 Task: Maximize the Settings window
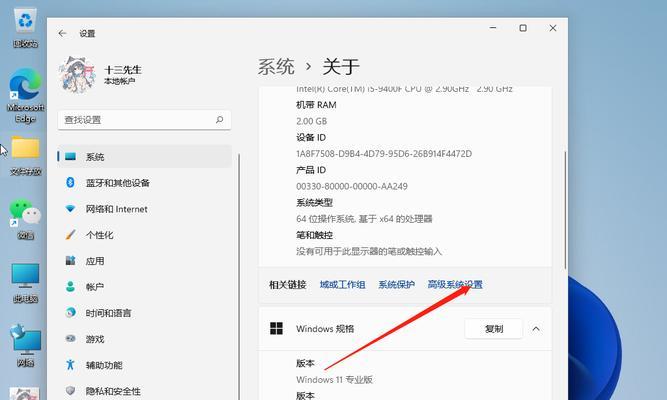point(523,28)
